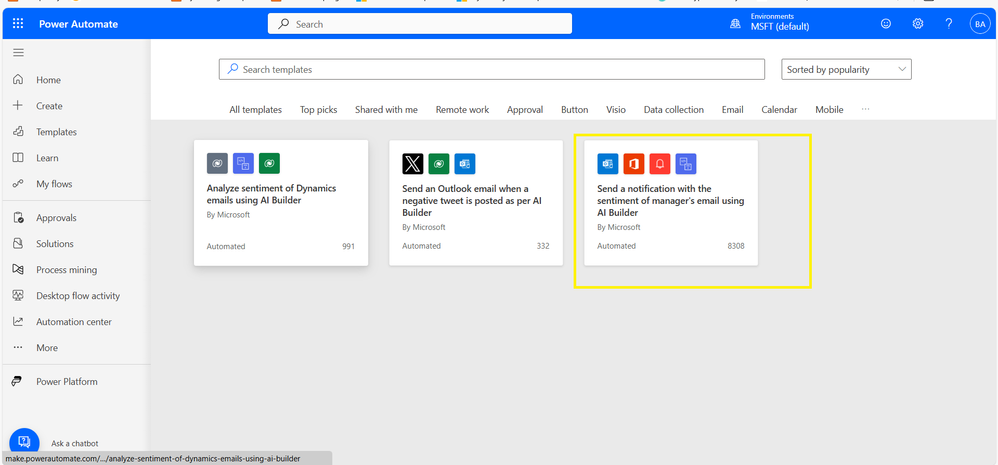Click the X Twitter connector icon
998x465 pixels.
tap(412, 163)
